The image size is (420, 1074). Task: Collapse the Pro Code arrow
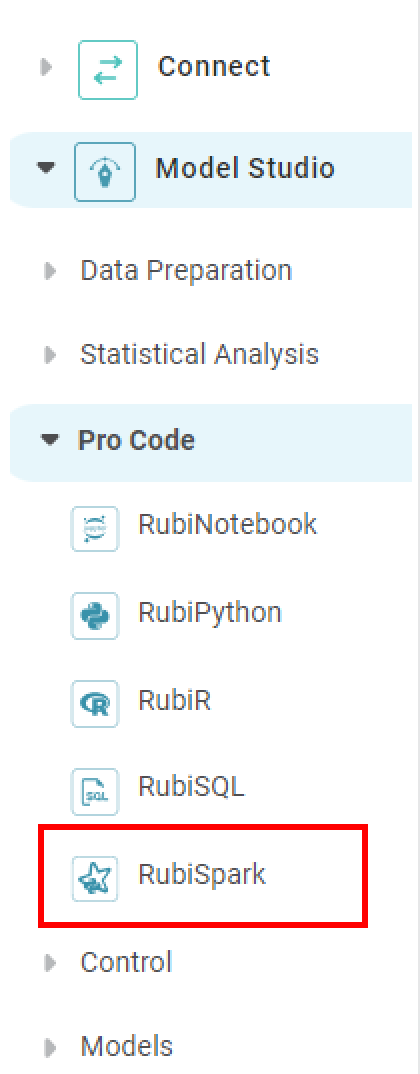(x=50, y=440)
